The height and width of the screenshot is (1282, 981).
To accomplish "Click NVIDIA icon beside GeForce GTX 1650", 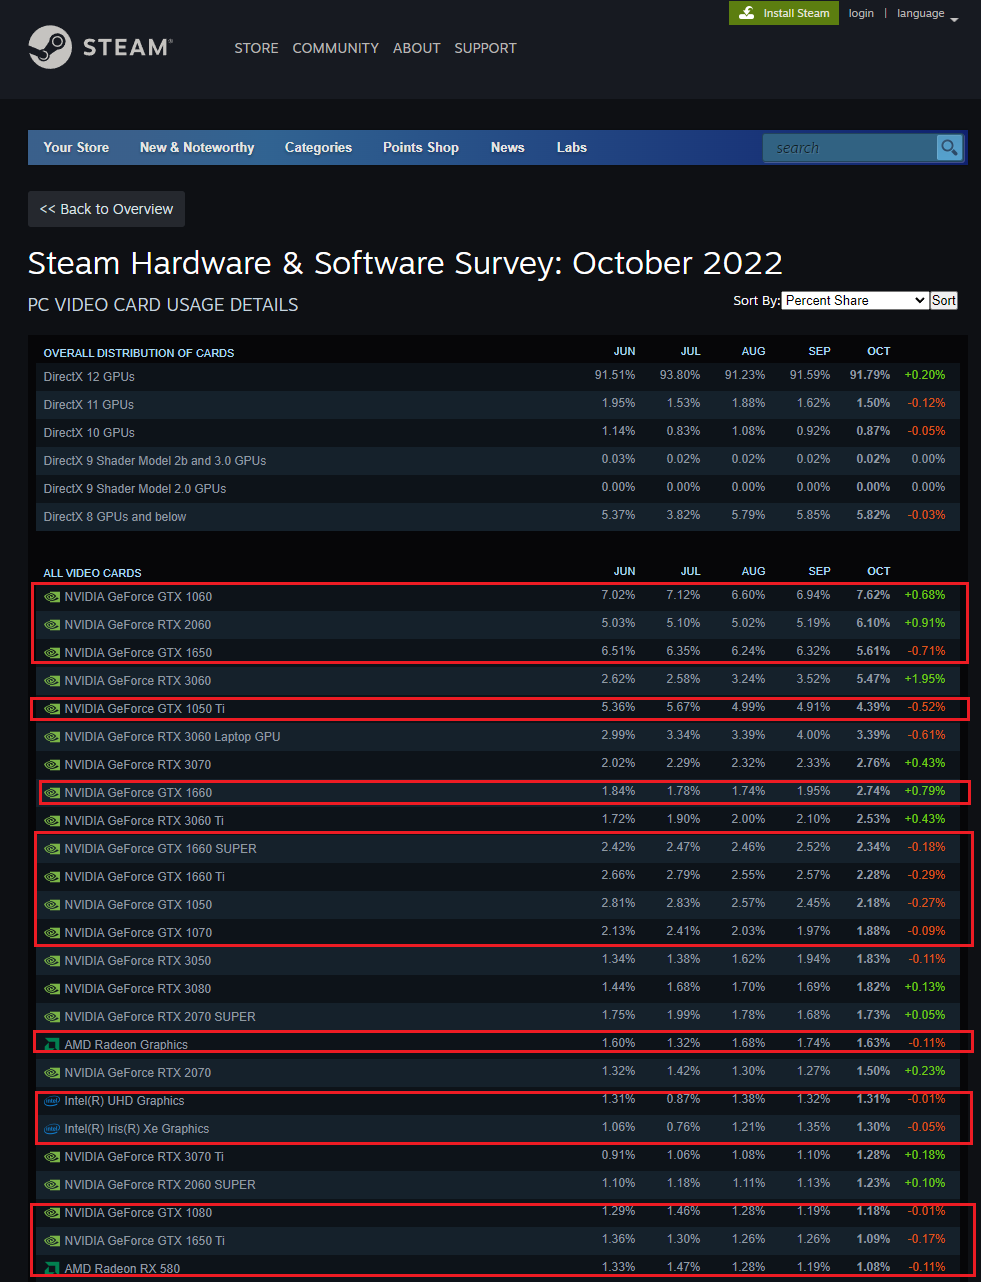I will tap(52, 653).
